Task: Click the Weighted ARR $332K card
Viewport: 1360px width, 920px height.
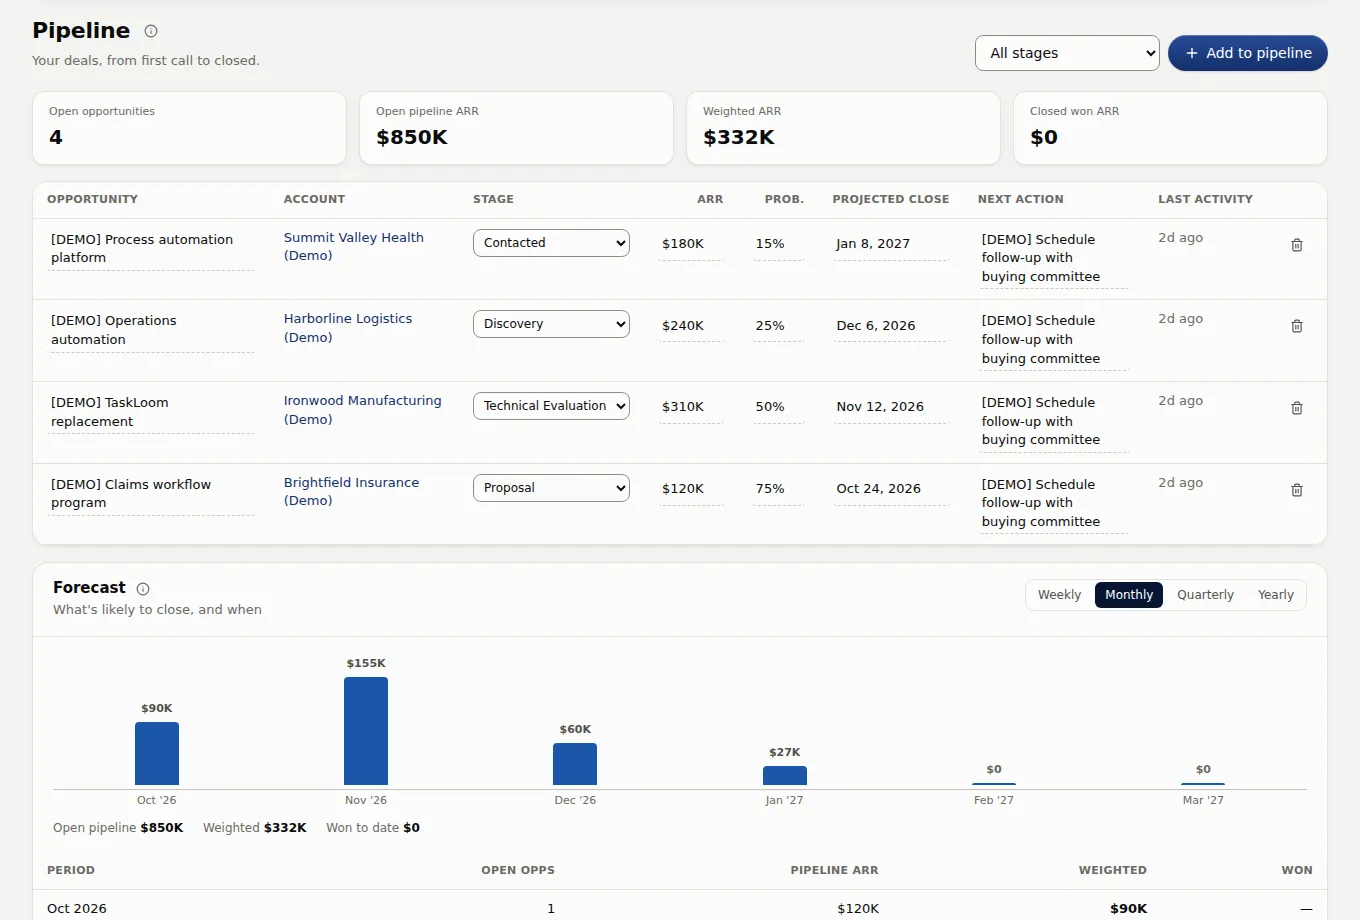Action: pyautogui.click(x=843, y=128)
